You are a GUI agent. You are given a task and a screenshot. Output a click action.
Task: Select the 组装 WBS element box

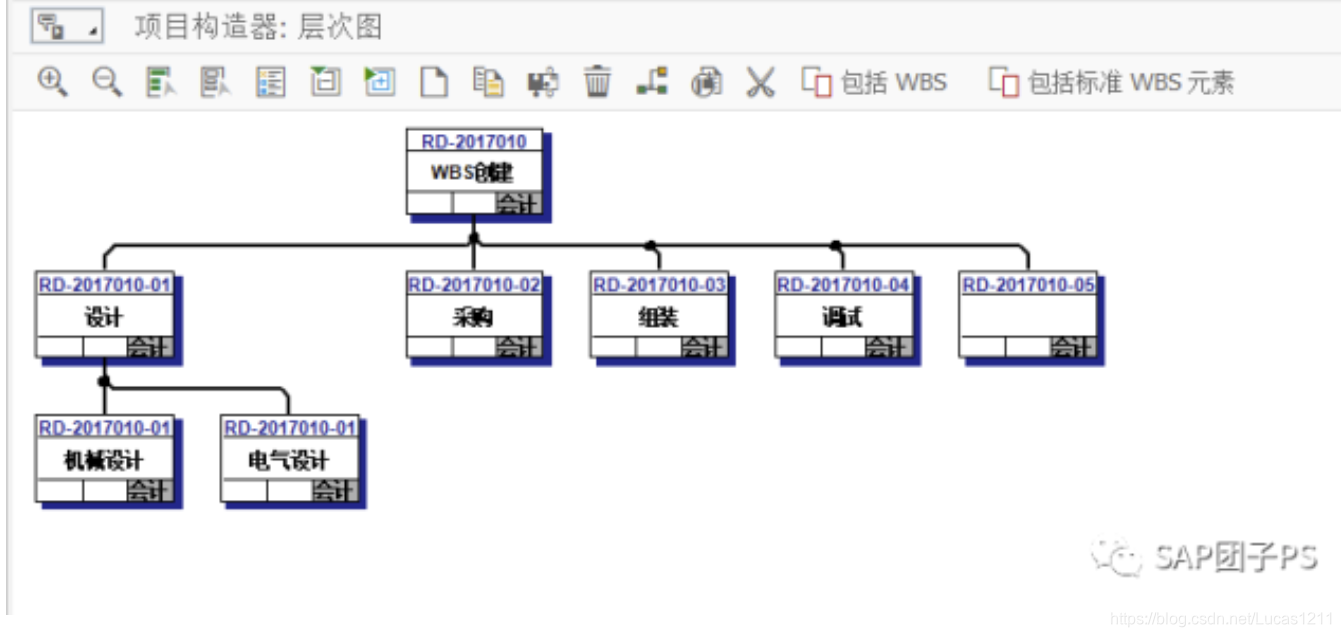[659, 315]
